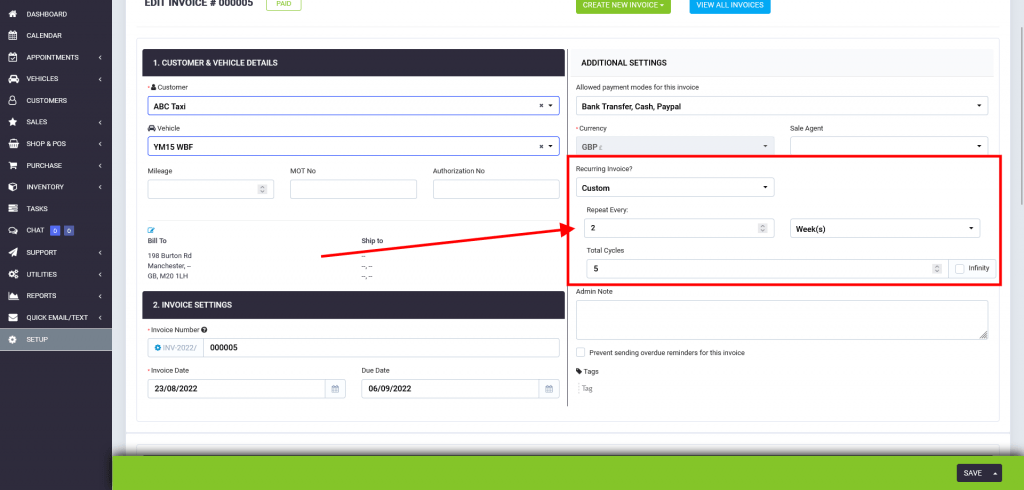Click the View All Invoices button
This screenshot has width=1024, height=490.
click(x=729, y=6)
